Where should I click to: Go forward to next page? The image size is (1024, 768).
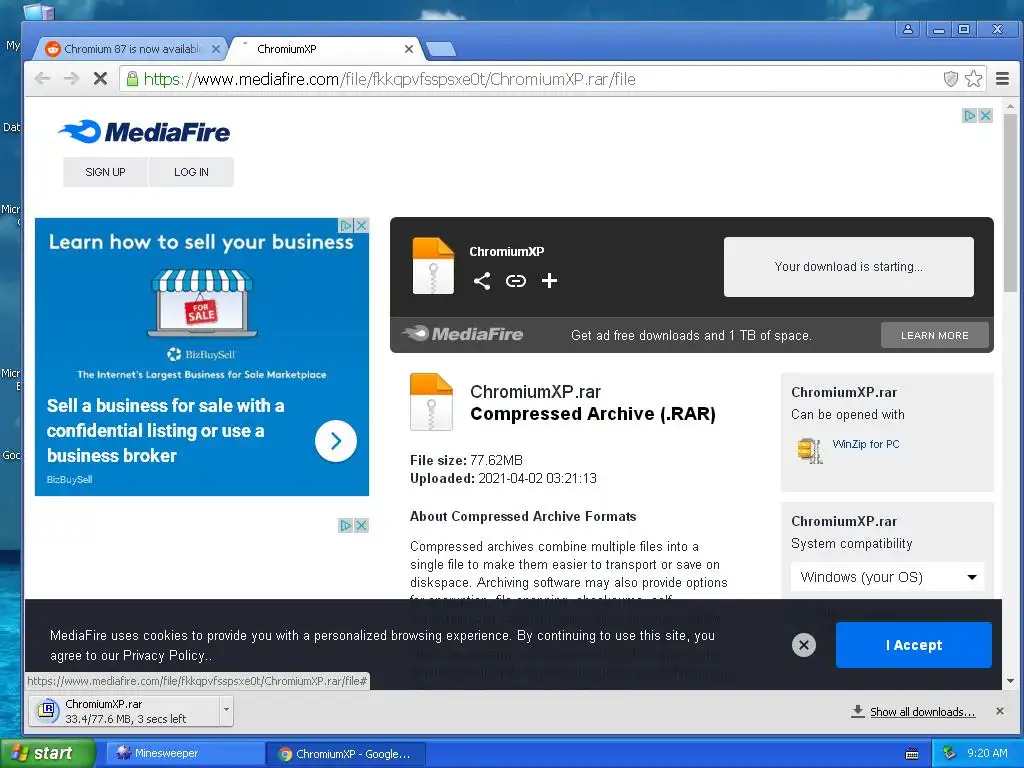click(71, 79)
